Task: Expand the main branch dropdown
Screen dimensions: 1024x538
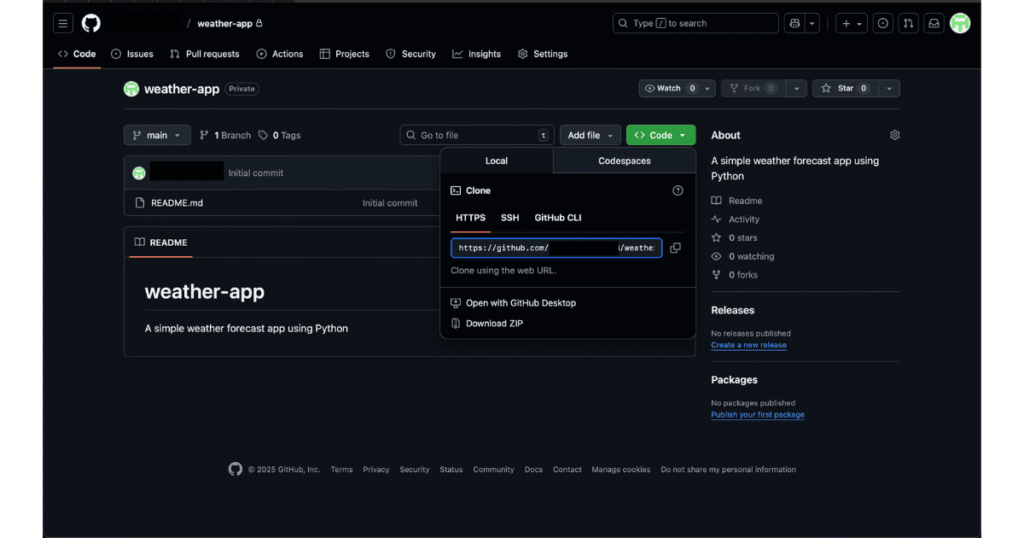Action: (157, 135)
